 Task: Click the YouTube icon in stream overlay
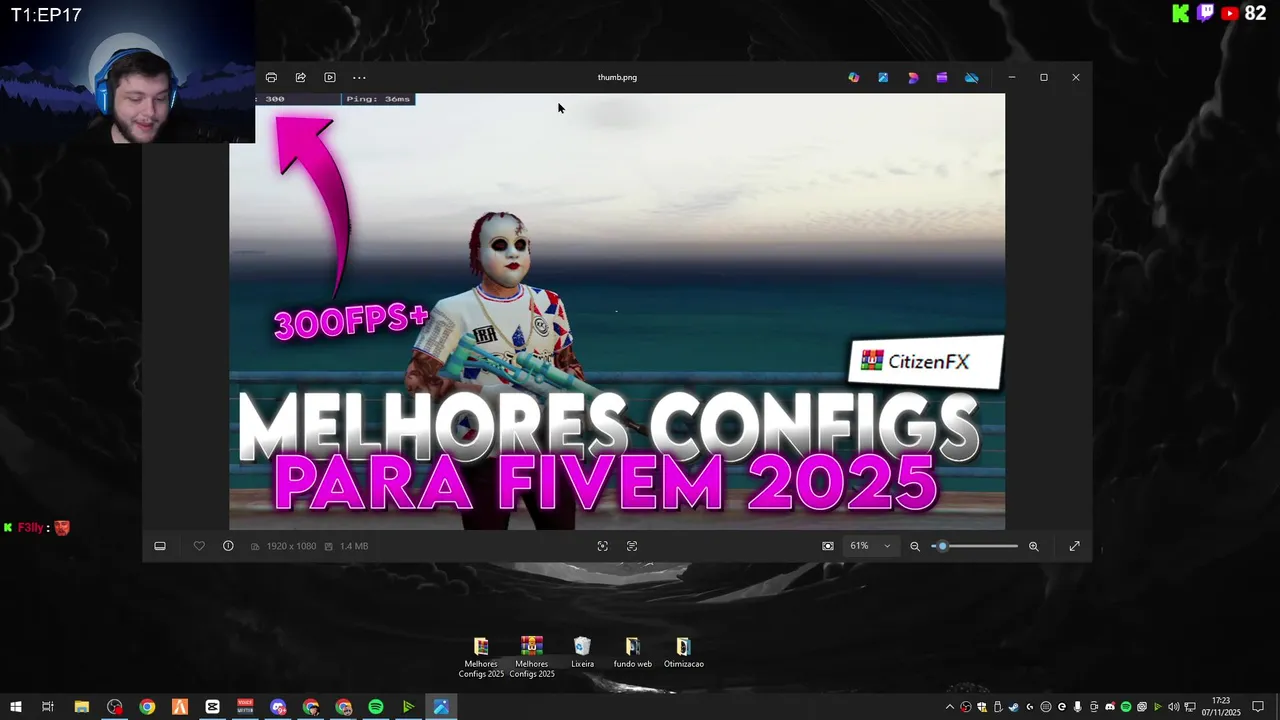[x=1230, y=13]
